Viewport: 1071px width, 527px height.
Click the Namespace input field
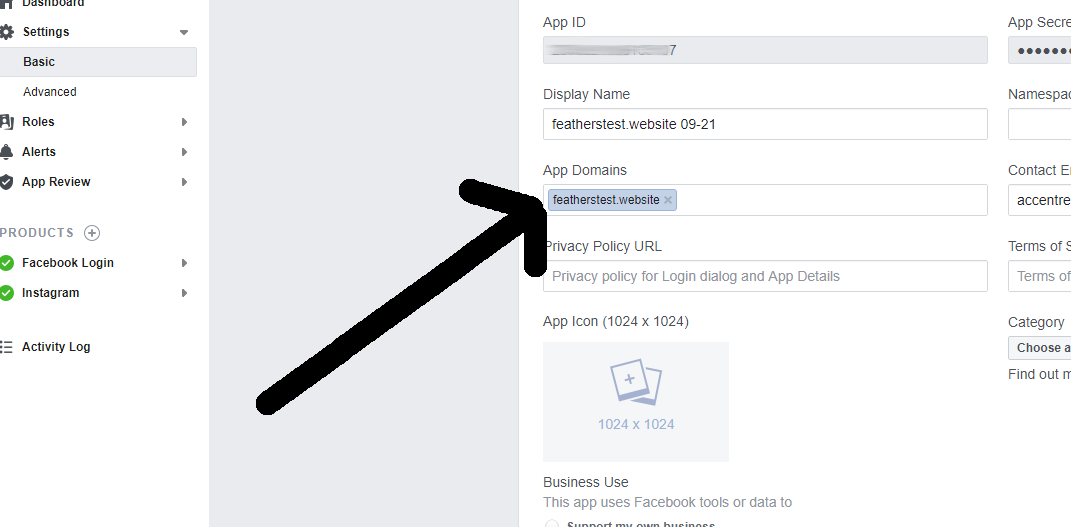tap(1039, 124)
